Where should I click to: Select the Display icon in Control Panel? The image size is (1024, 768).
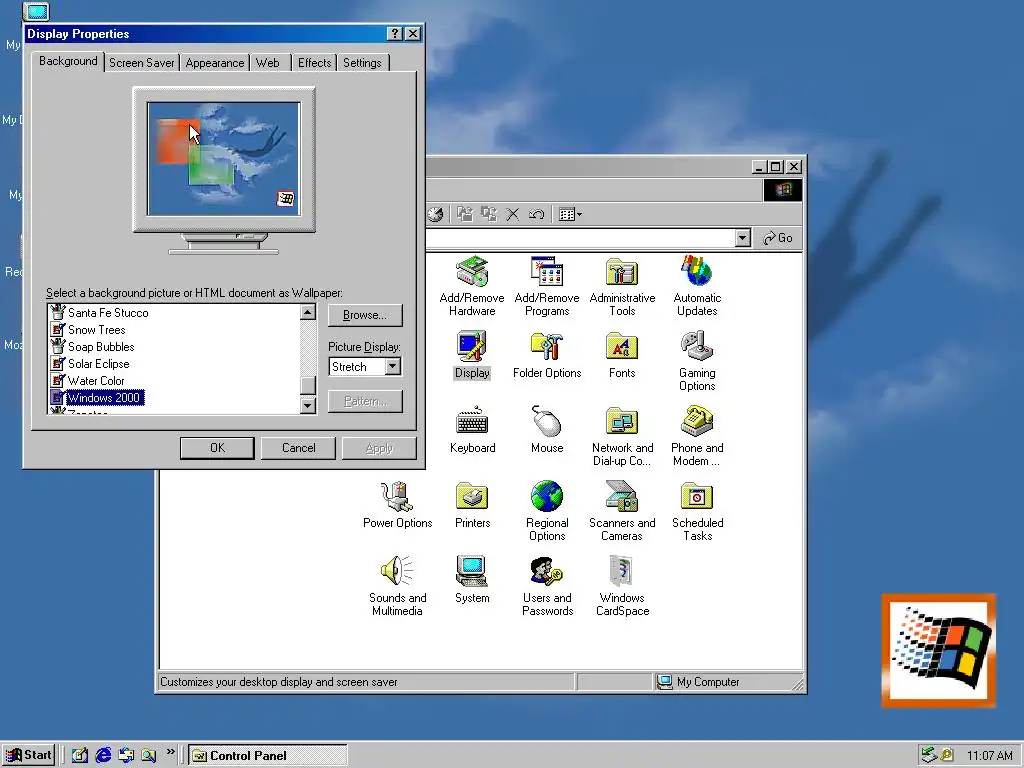point(472,355)
